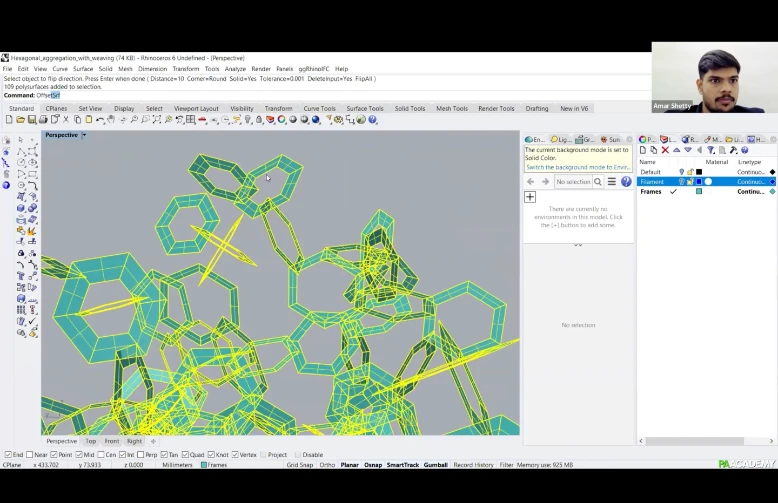
Task: Toggle the Gumball button in the status bar
Action: 435,465
